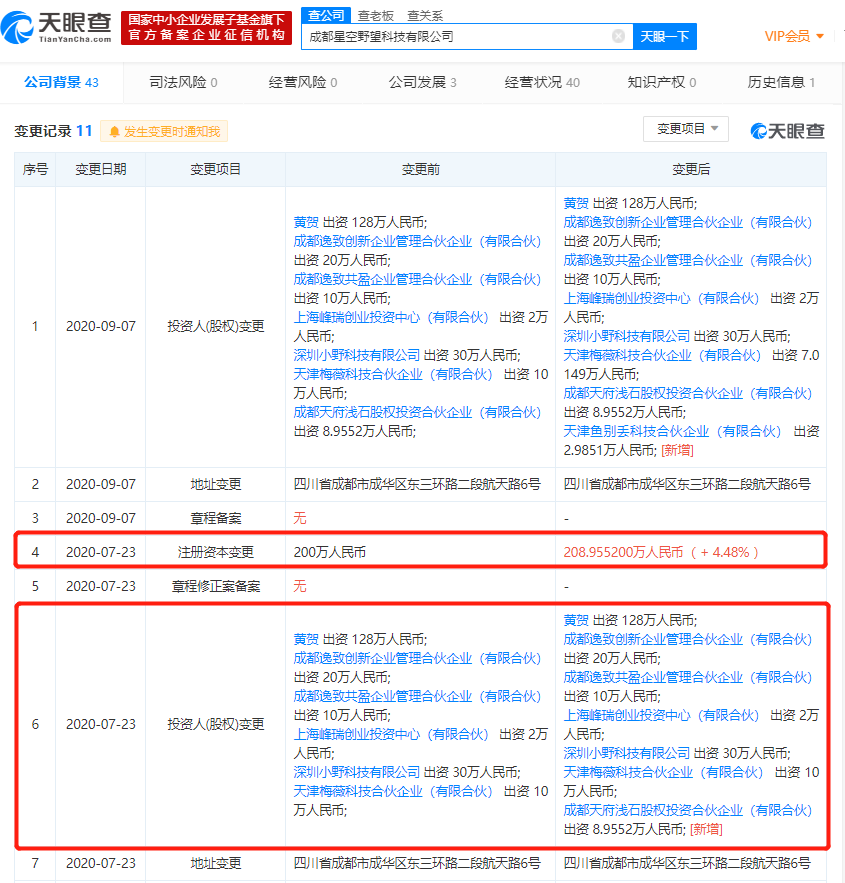Open 天津鱼别丢科技合伙企业 link in row 1 变更后
The width and height of the screenshot is (845, 883).
click(x=672, y=431)
